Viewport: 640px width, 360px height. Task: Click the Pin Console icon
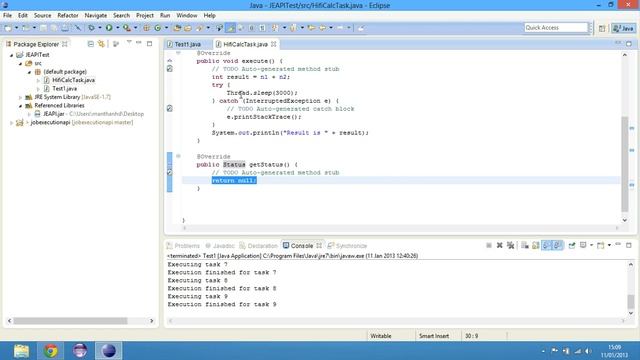click(572, 245)
